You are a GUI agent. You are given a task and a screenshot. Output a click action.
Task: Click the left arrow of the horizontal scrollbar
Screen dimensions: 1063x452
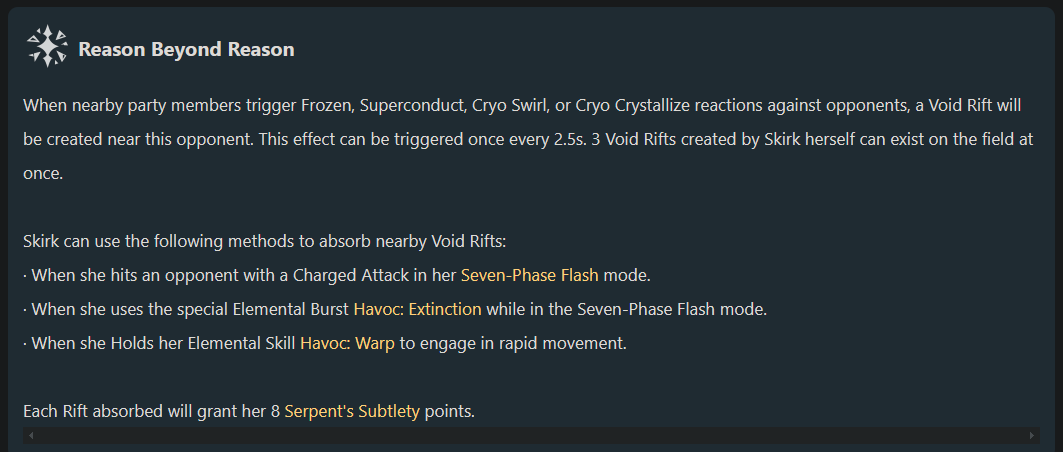click(x=31, y=435)
